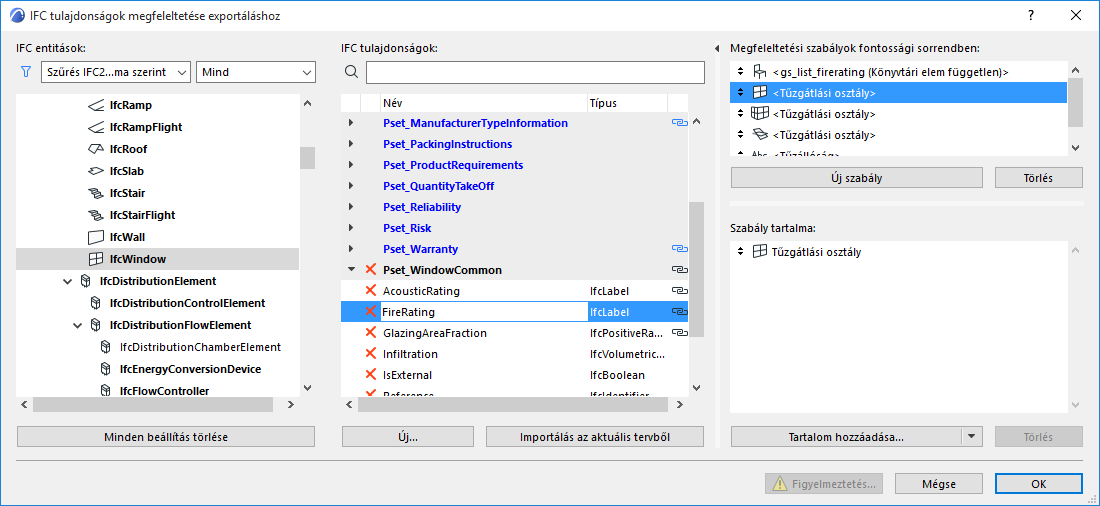Screen dimensions: 1100x506
Task: Click the IfcStair icon
Action: 95,192
